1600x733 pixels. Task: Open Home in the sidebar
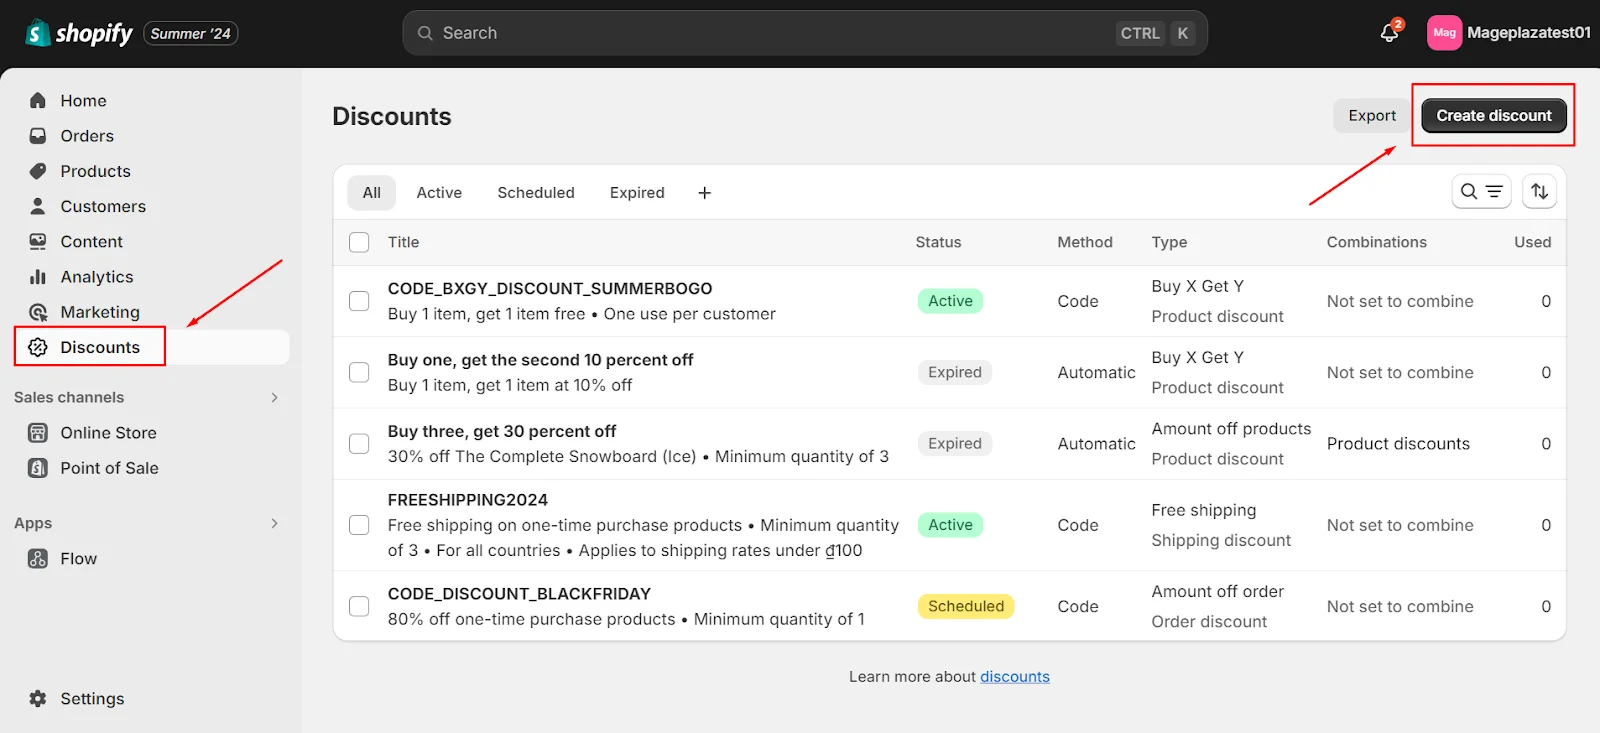pyautogui.click(x=83, y=100)
